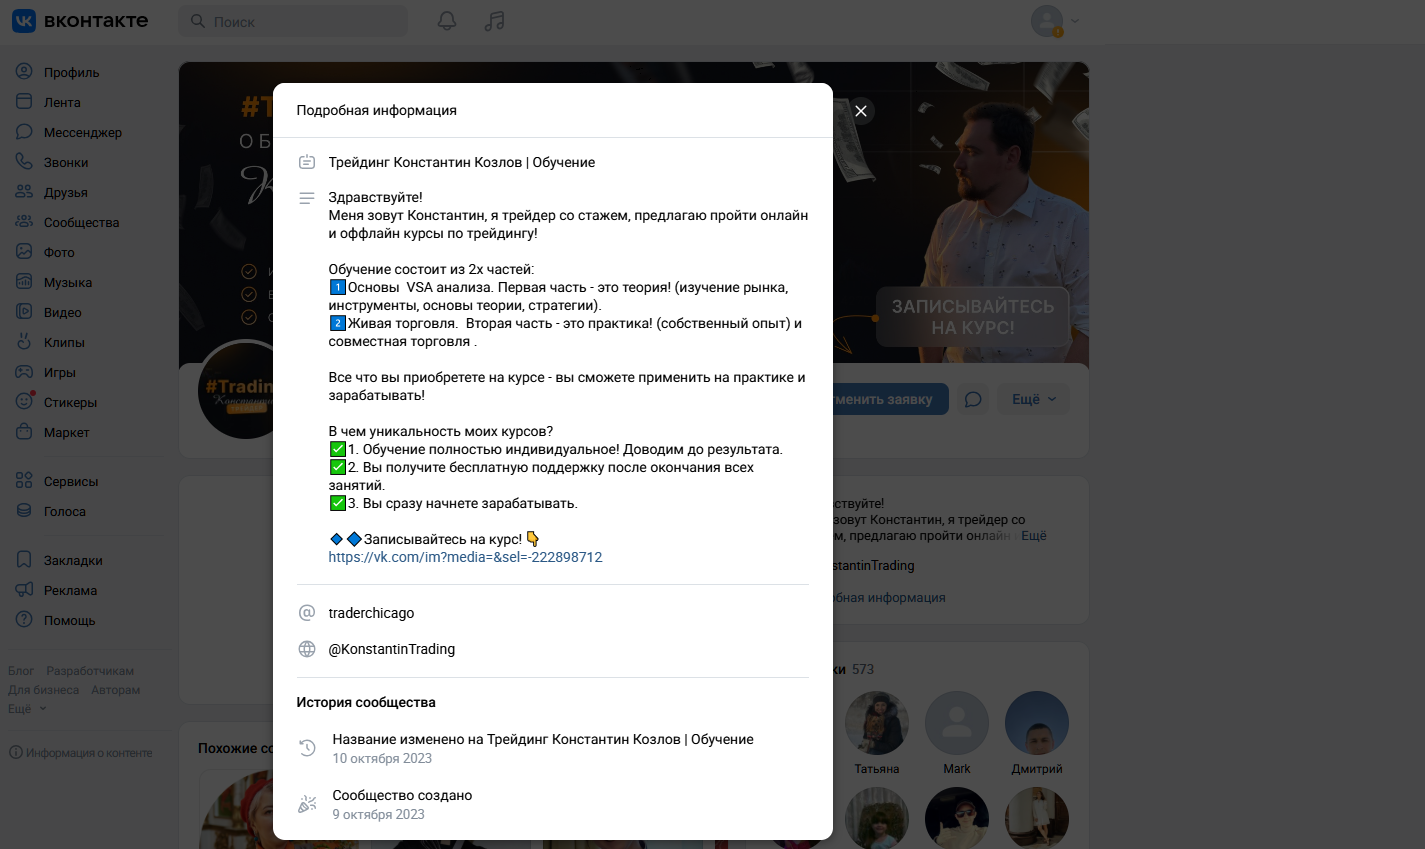The height and width of the screenshot is (849, 1425).
Task: Open Messenger from the sidebar
Action: point(82,132)
